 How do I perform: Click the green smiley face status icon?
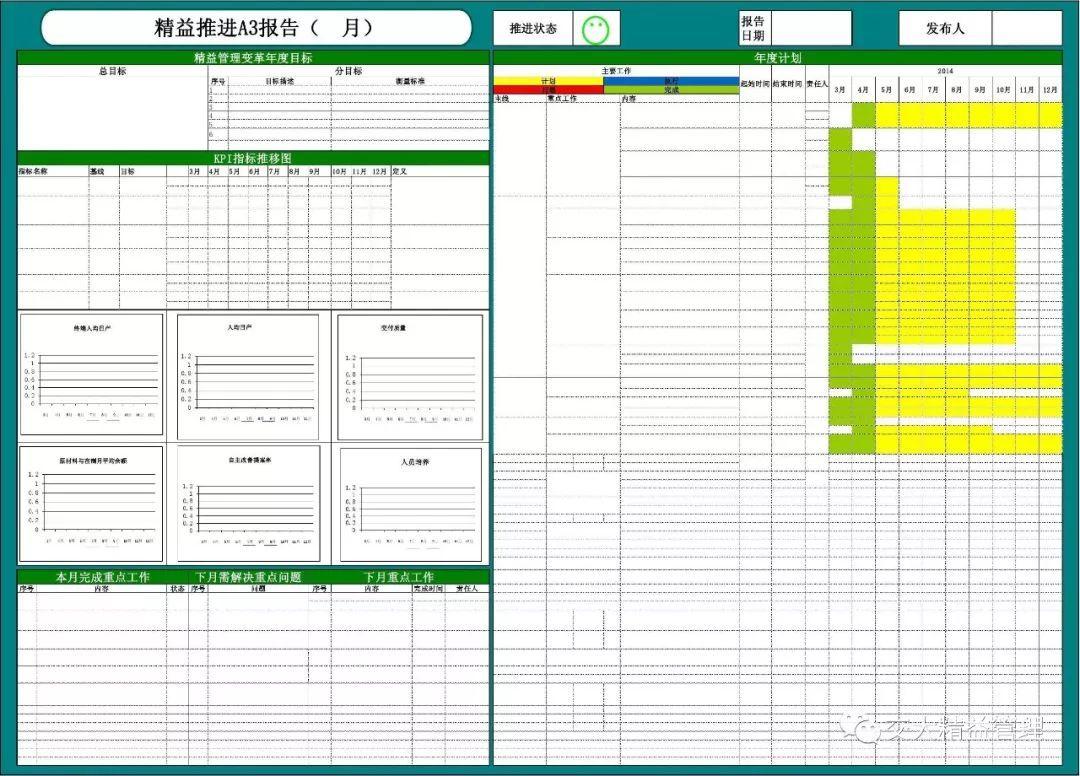click(x=593, y=27)
